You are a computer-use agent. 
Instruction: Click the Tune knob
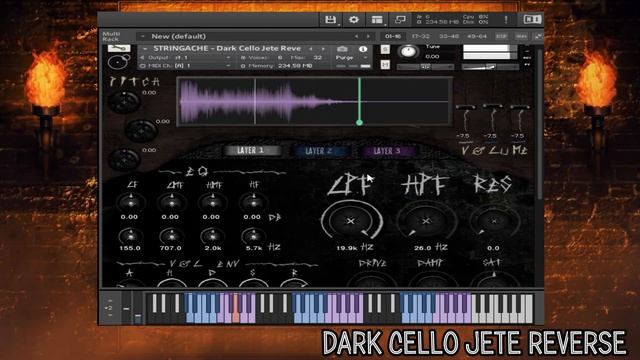tap(408, 52)
